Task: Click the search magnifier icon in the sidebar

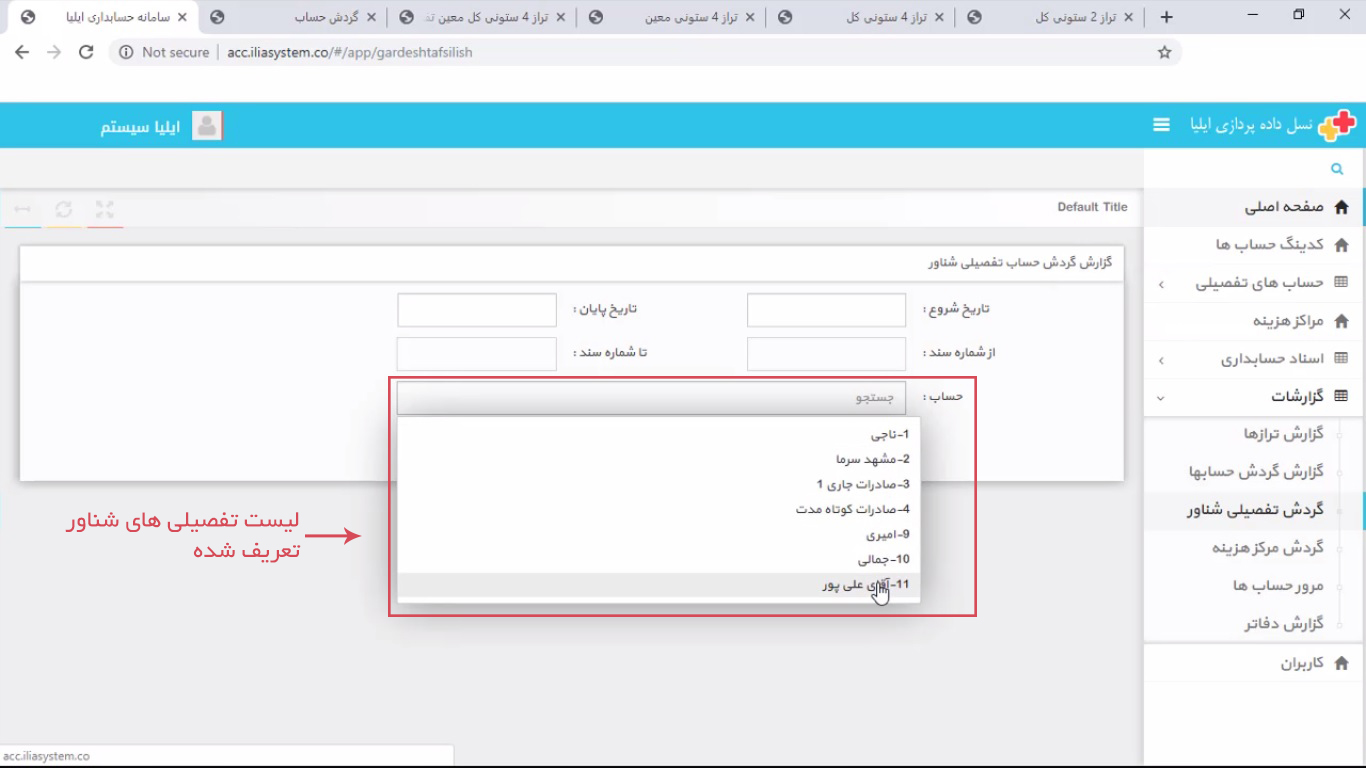Action: (x=1337, y=168)
